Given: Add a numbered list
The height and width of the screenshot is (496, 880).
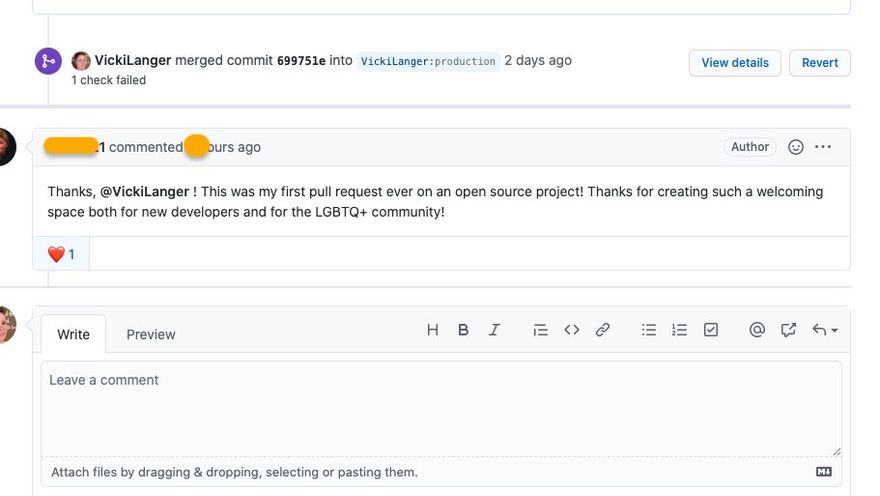Looking at the screenshot, I should [x=679, y=330].
